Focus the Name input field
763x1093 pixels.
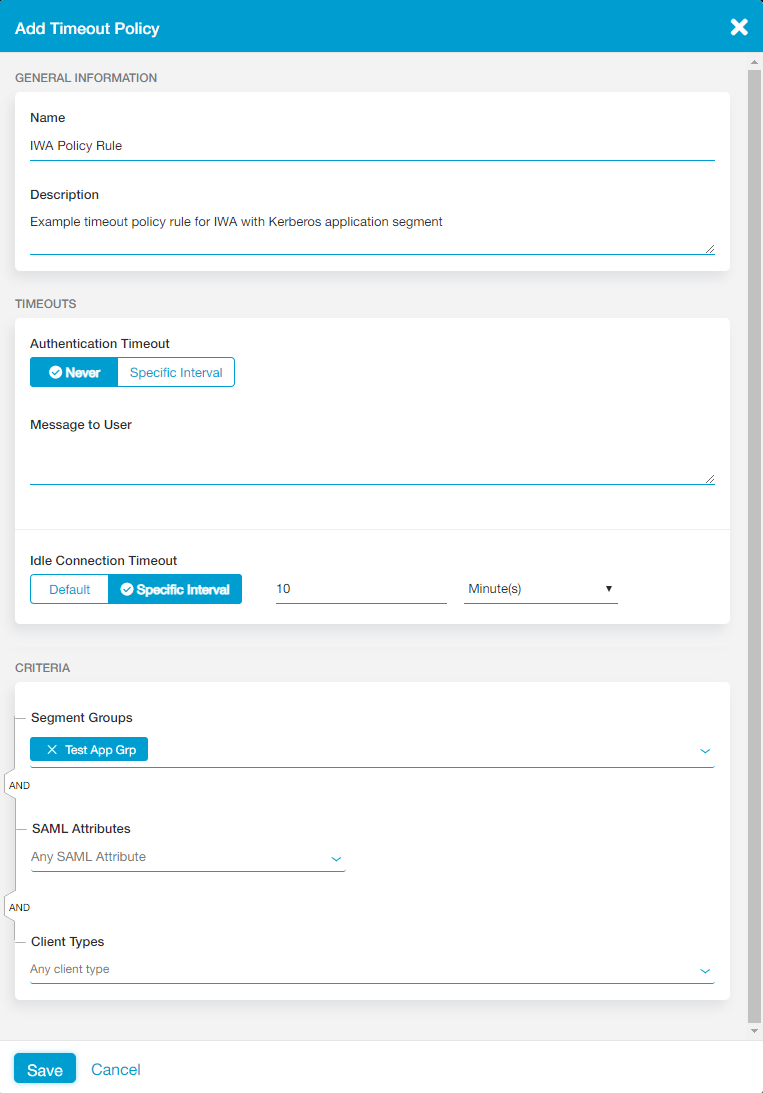coord(372,146)
